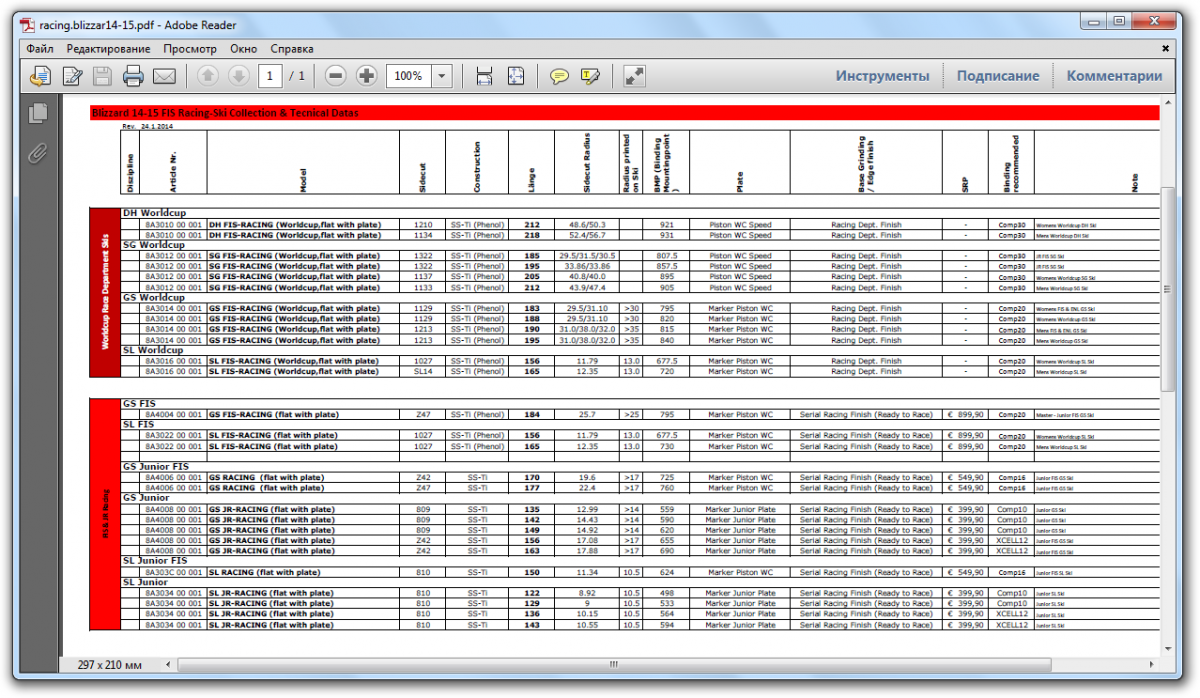The image size is (1200, 698).
Task: Print the document with the printer icon
Action: tap(133, 76)
